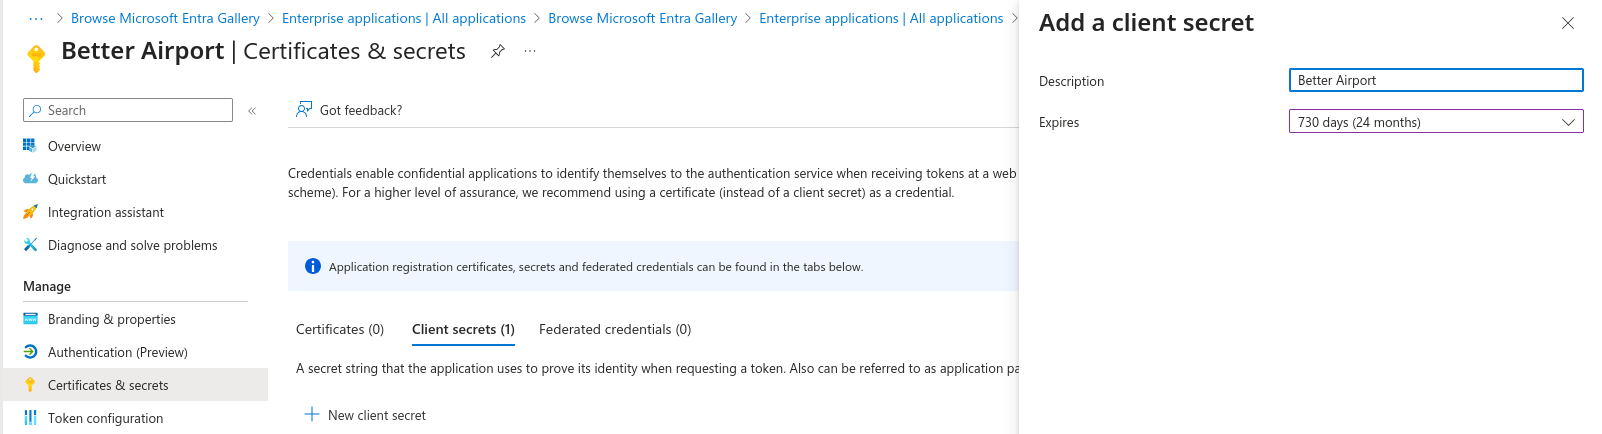Open Integration assistant rocket icon

(x=30, y=212)
